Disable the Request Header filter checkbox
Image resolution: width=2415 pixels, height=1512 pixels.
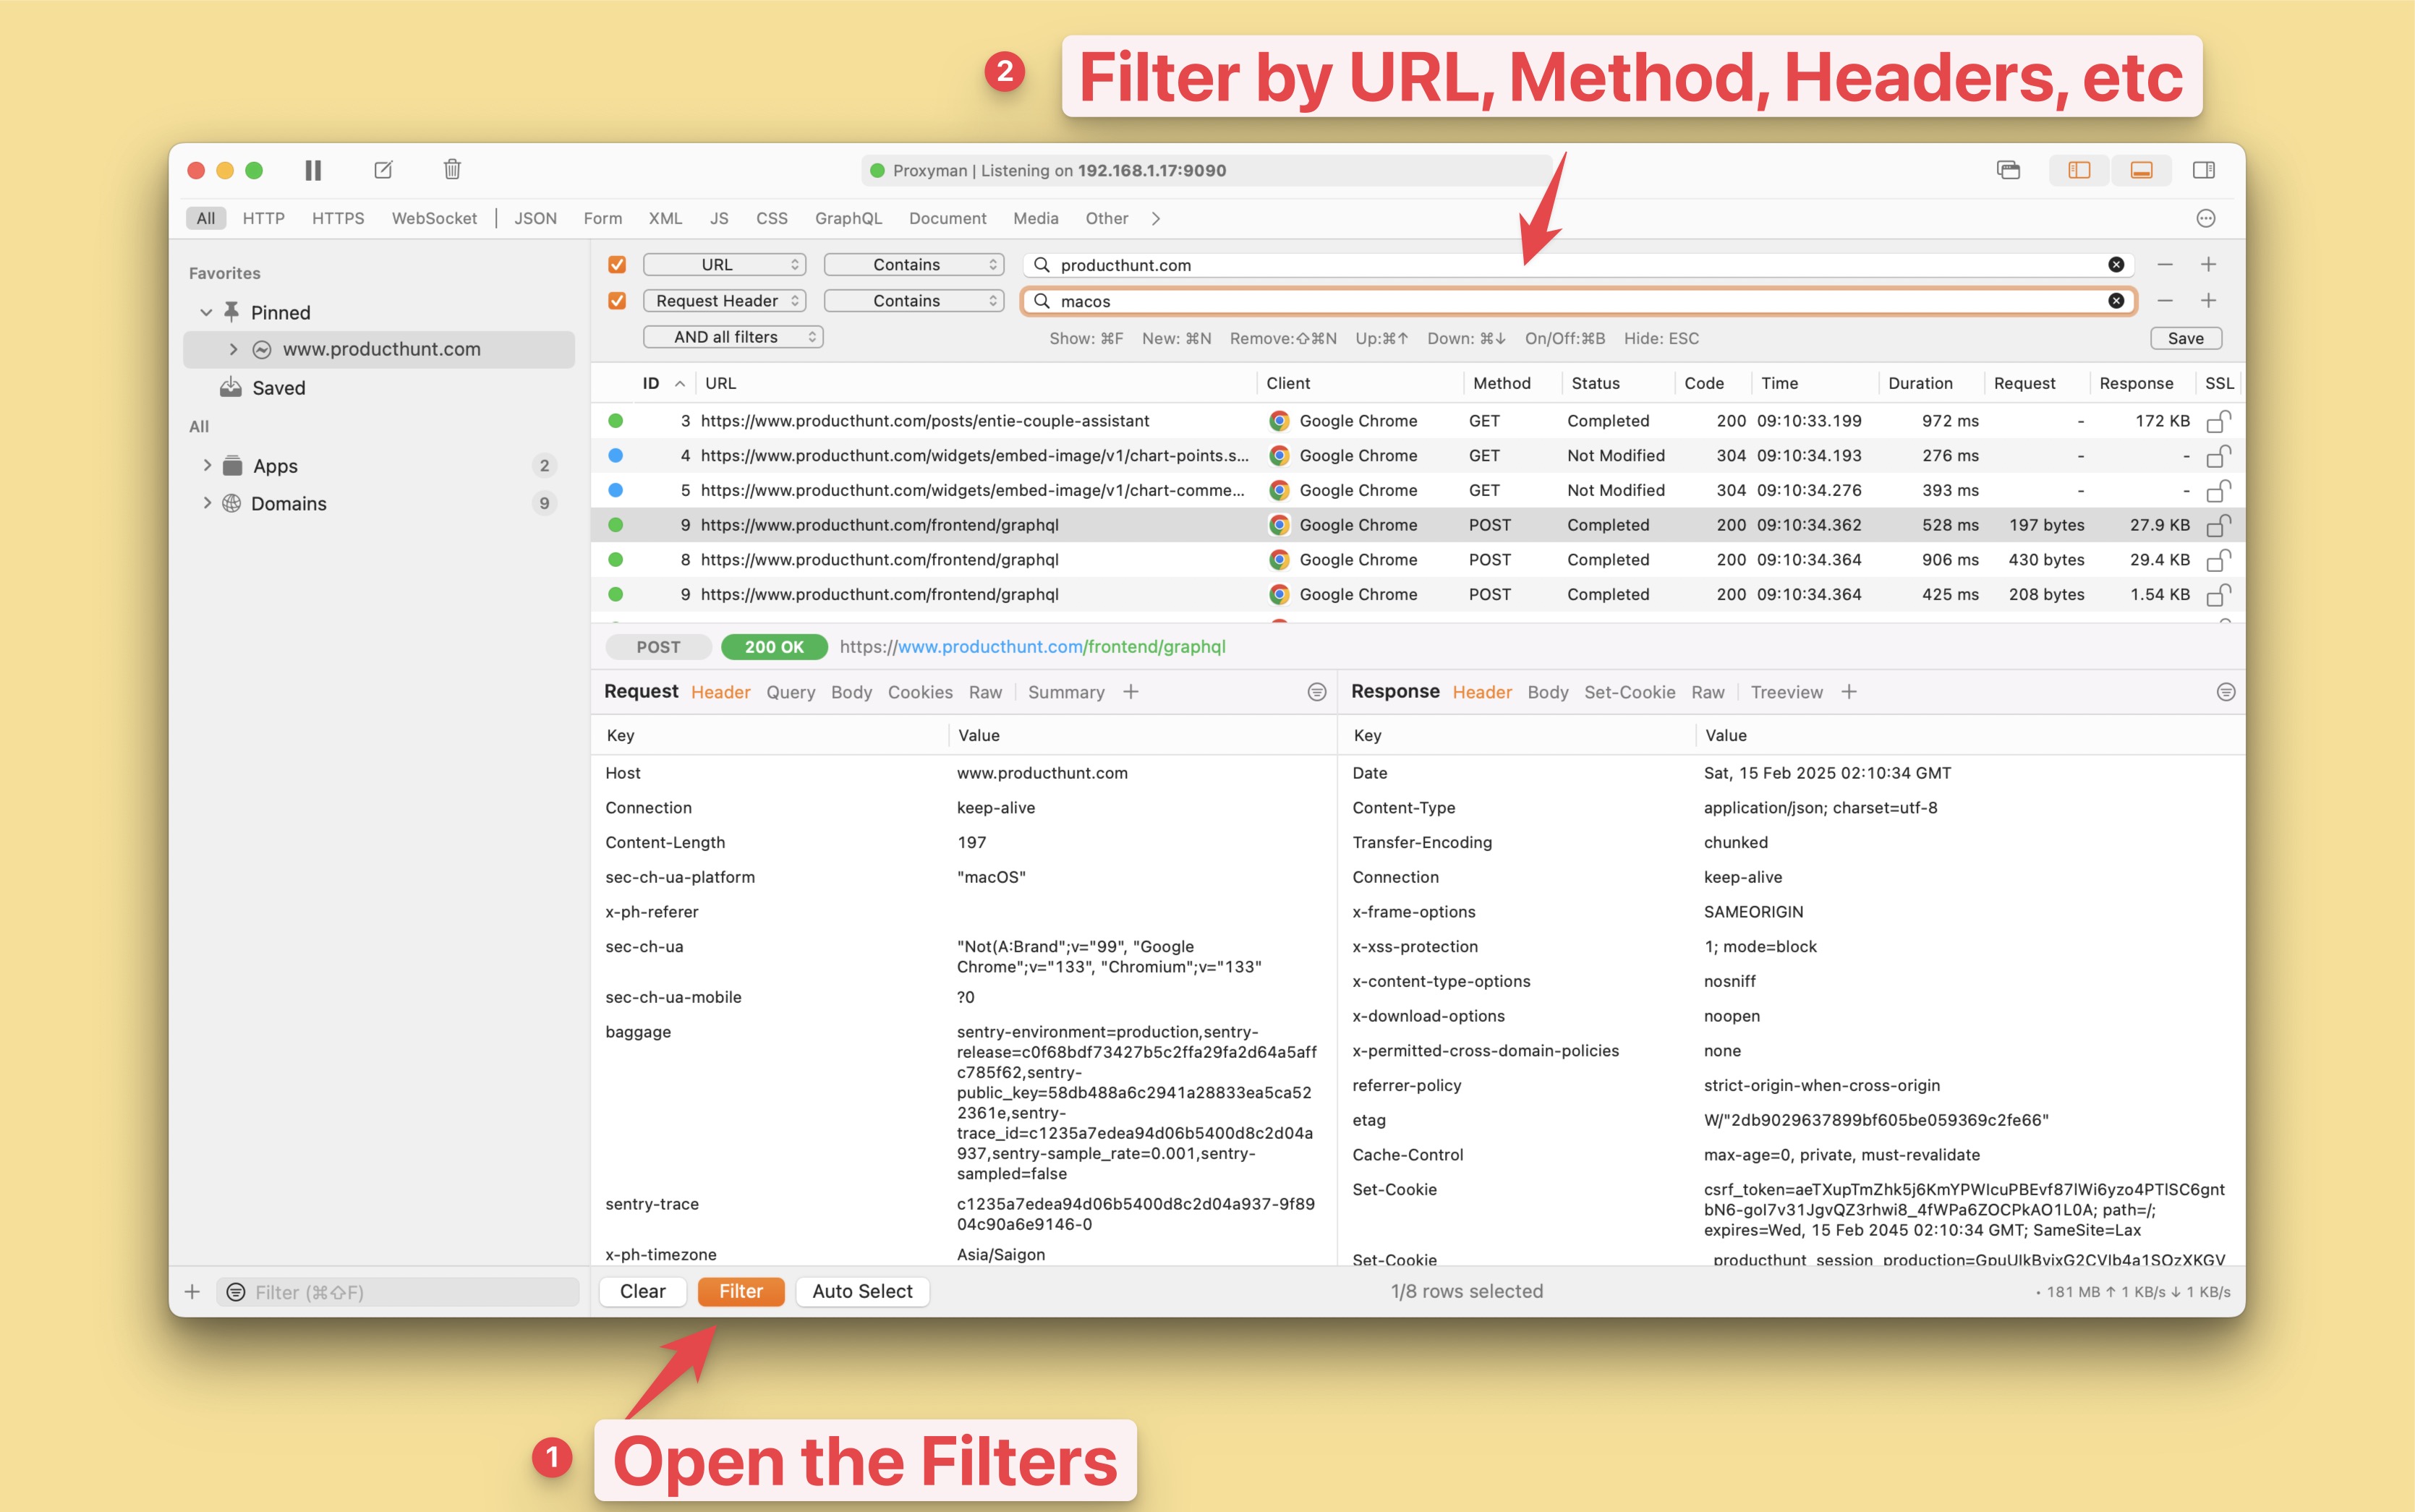tap(617, 301)
